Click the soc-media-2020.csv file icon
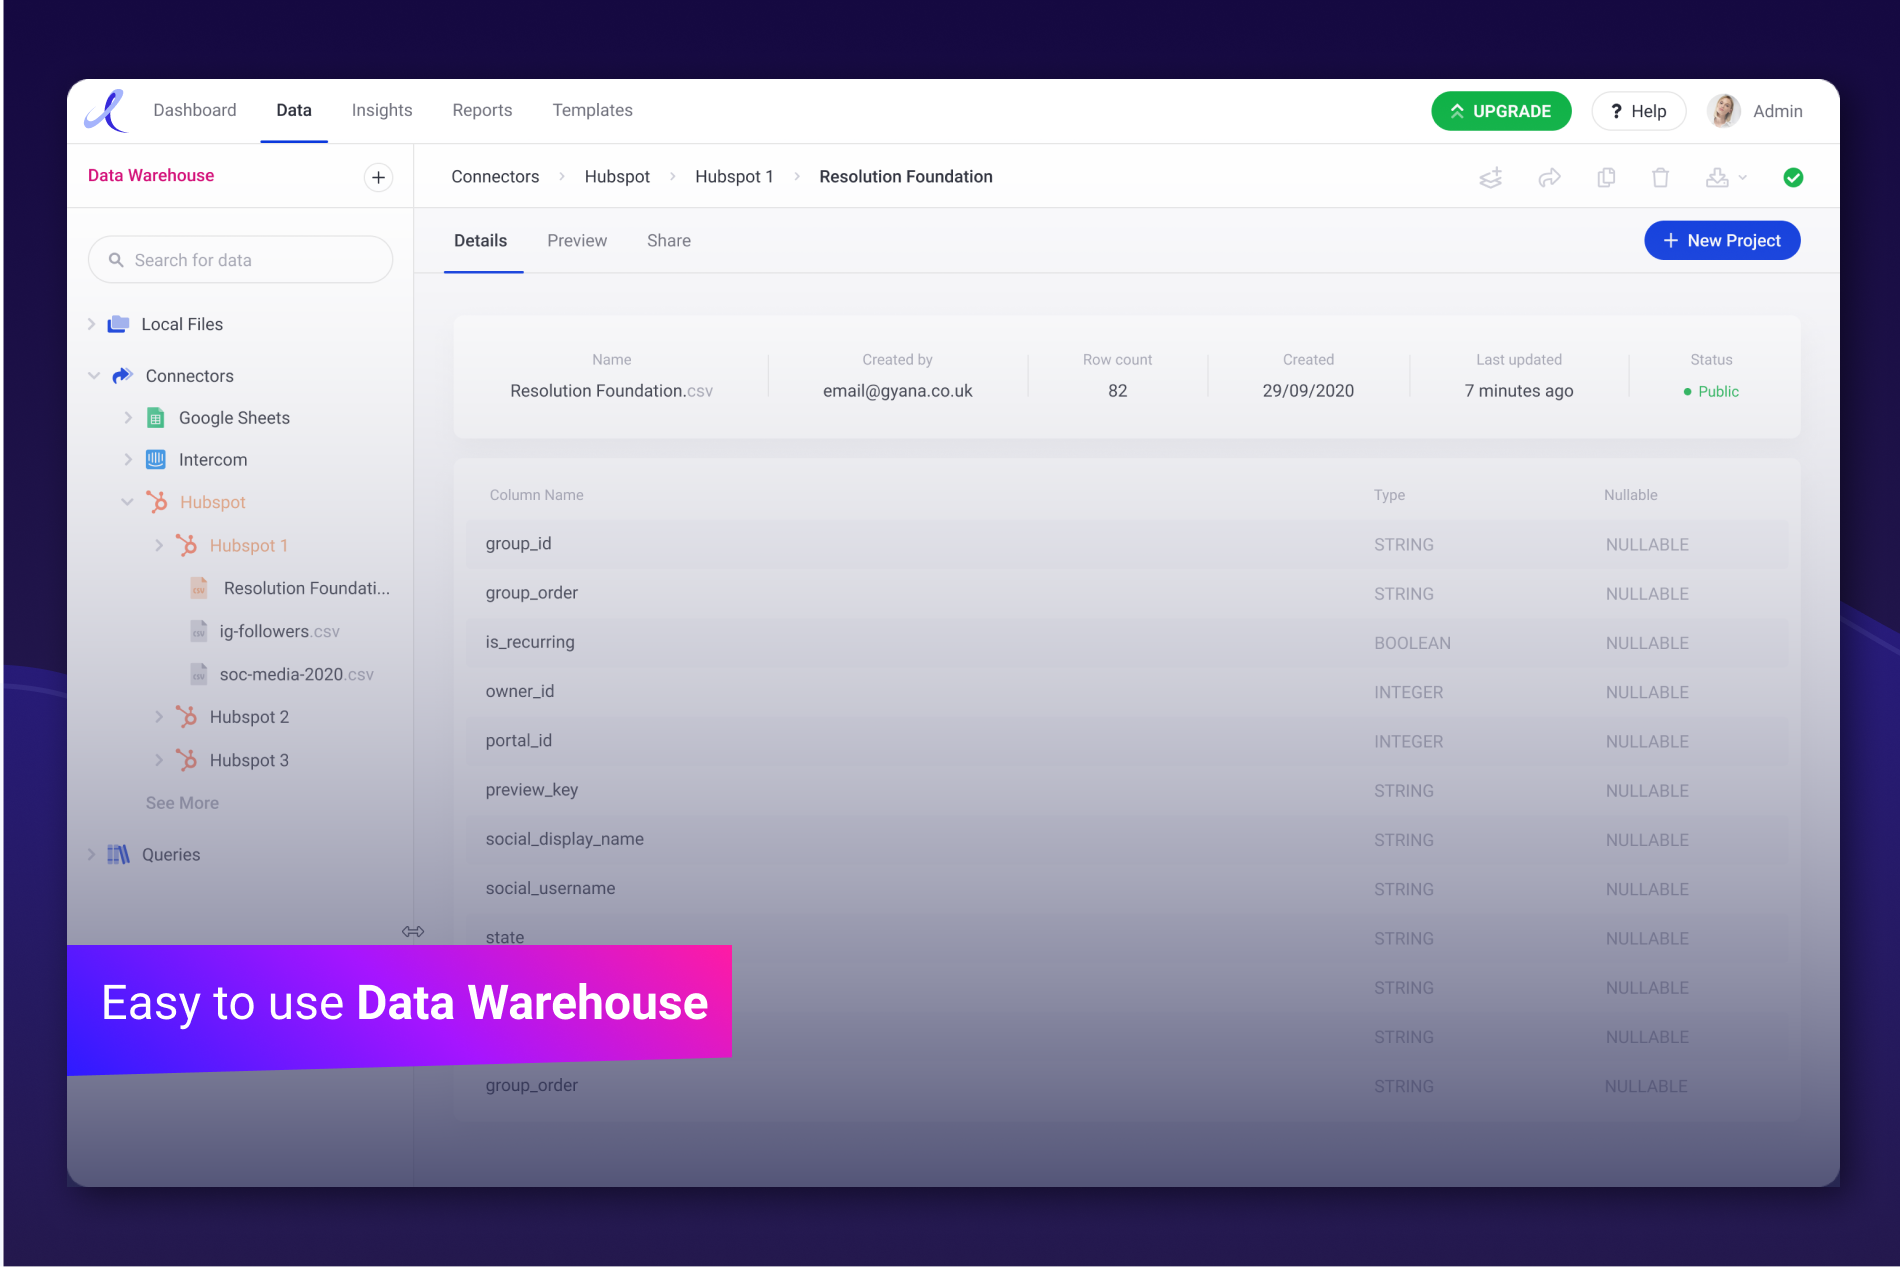This screenshot has height=1267, width=1900. (199, 674)
